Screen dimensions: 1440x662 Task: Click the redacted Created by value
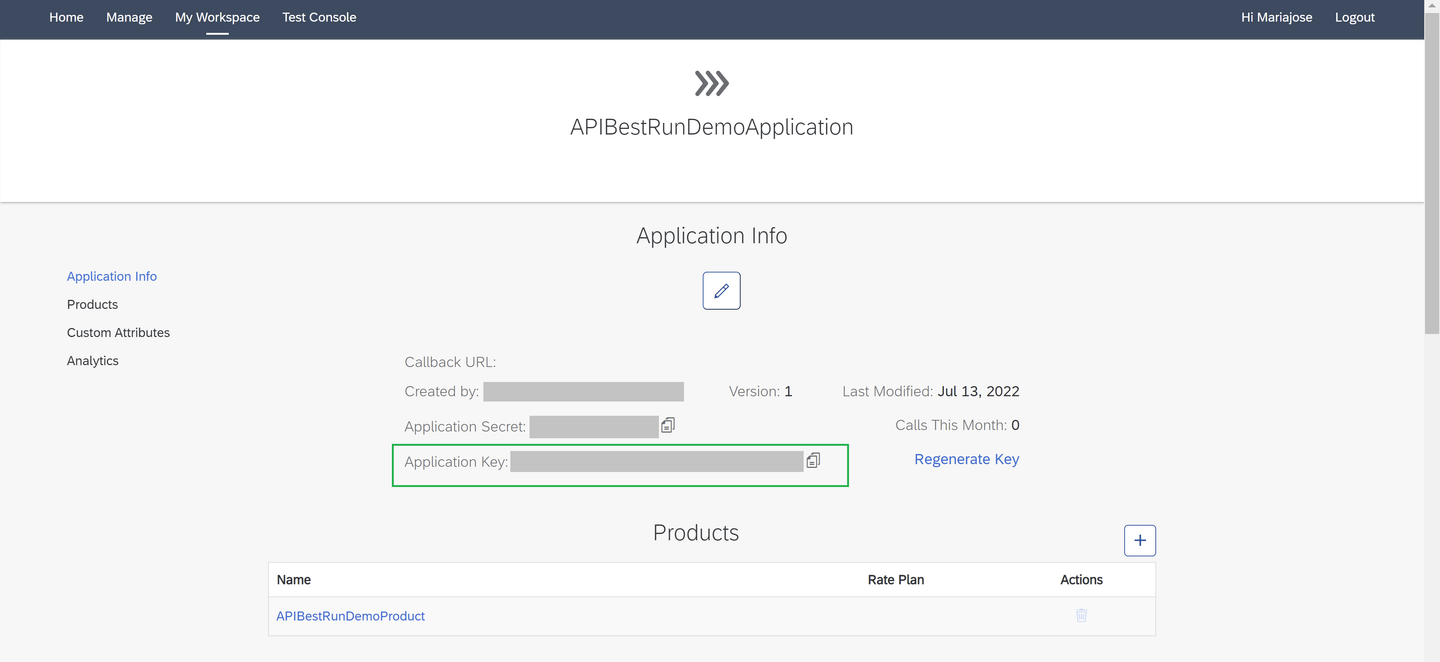tap(584, 391)
